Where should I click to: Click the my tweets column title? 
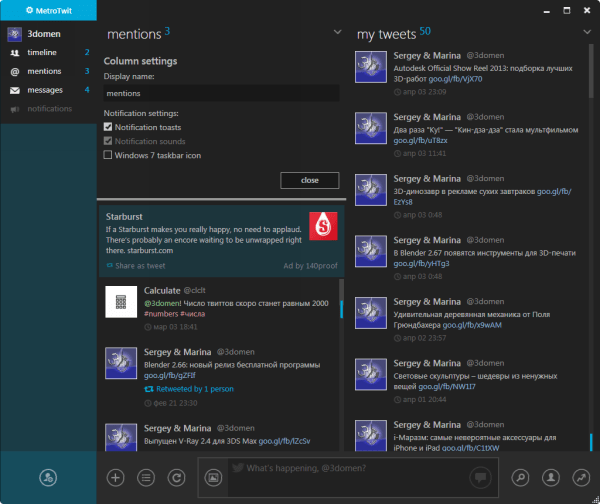[386, 34]
